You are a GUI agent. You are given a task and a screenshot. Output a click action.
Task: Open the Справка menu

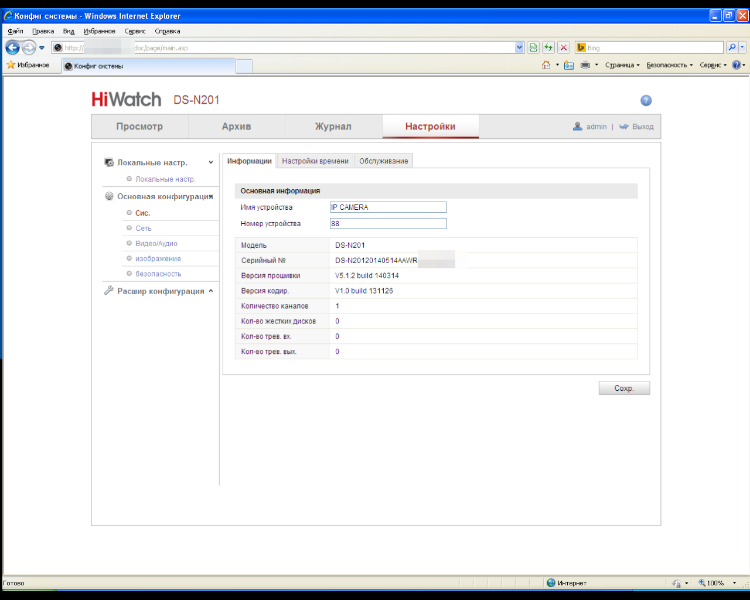(167, 31)
